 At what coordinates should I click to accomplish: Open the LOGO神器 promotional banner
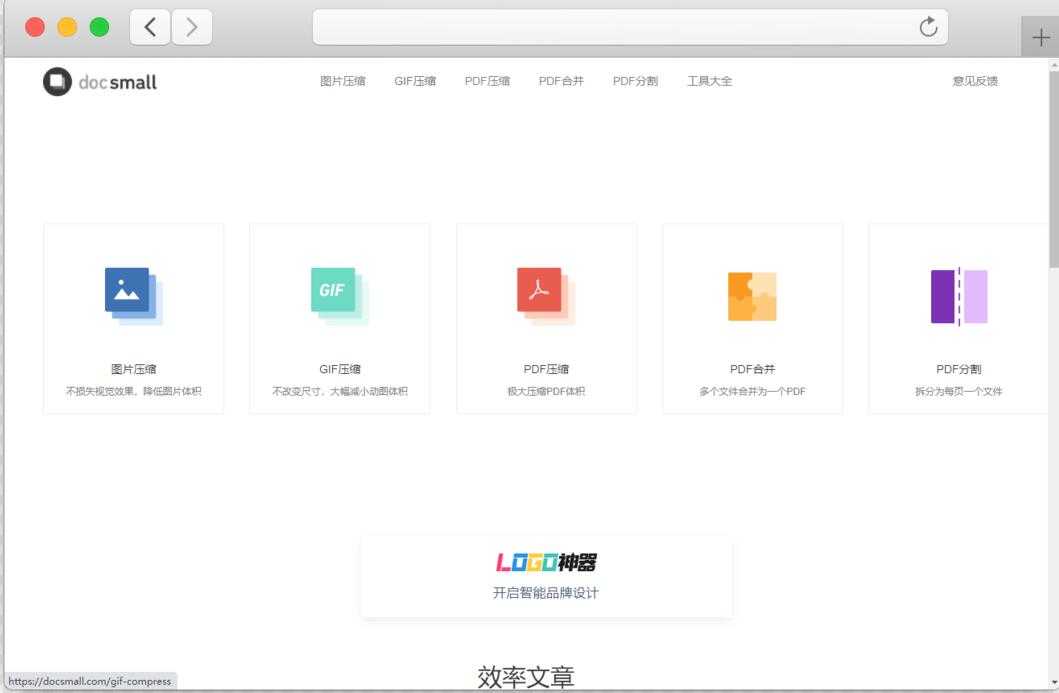click(x=546, y=576)
